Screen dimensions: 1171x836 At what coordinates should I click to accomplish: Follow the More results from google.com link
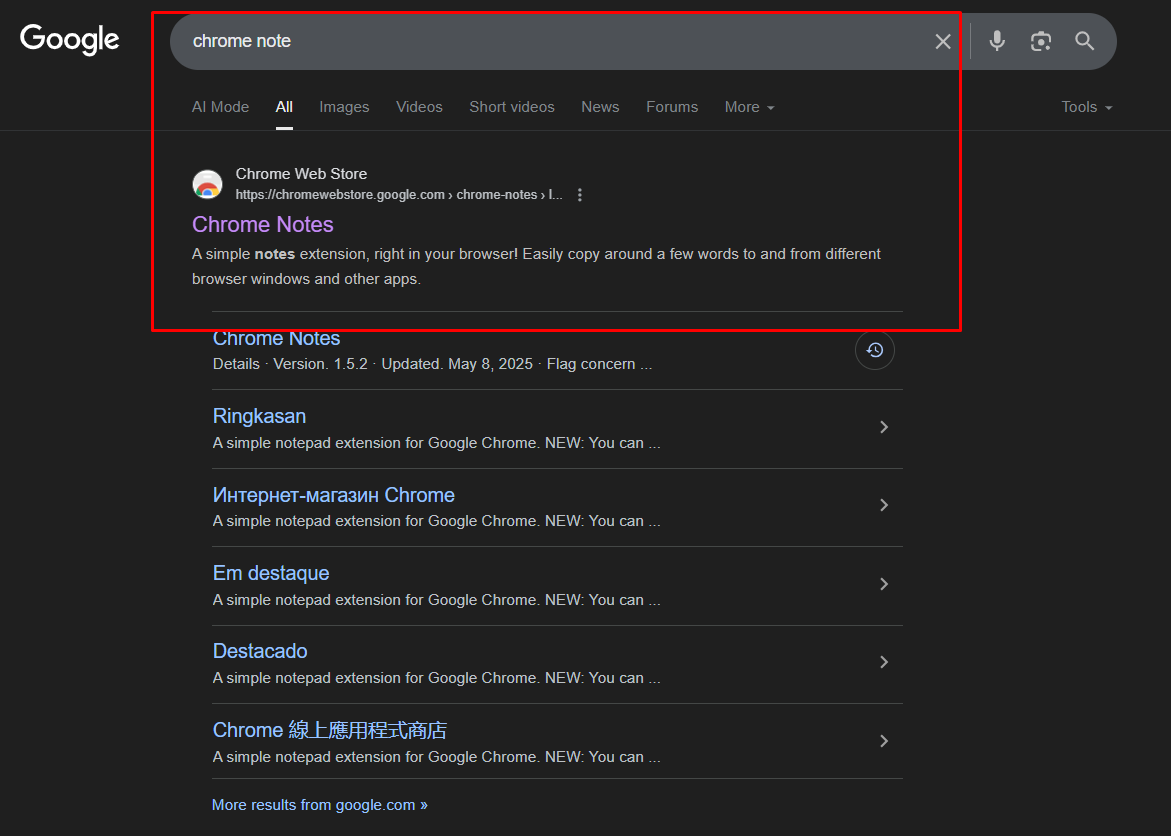pyautogui.click(x=320, y=805)
